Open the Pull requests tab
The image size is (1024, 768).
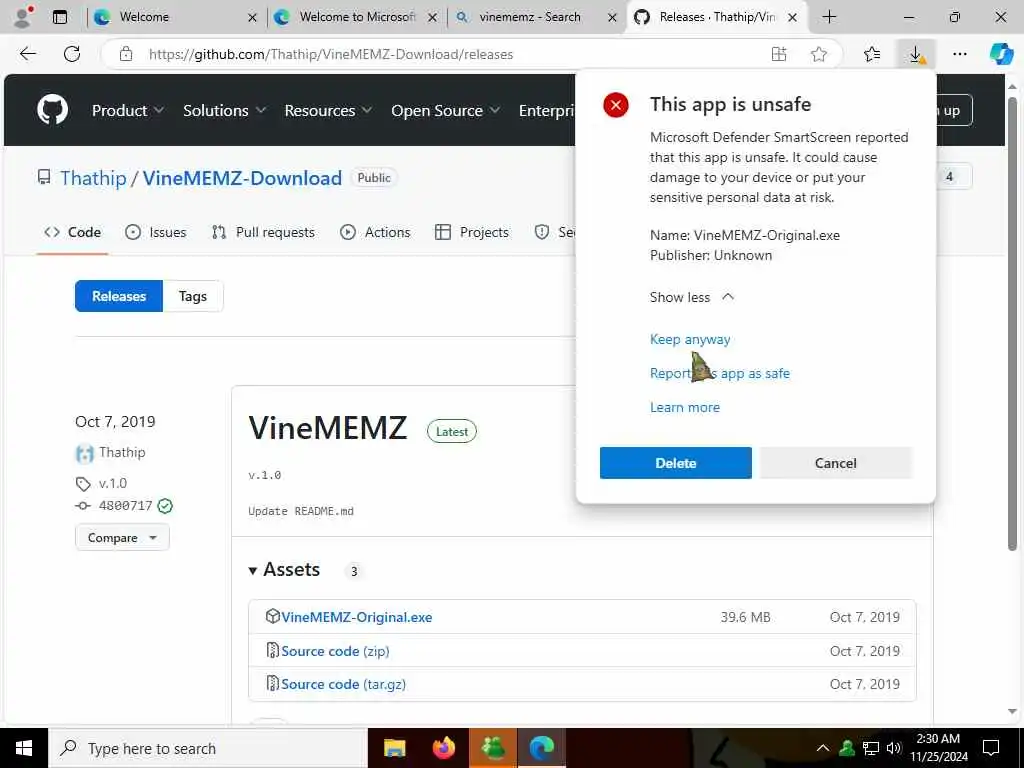coord(263,232)
